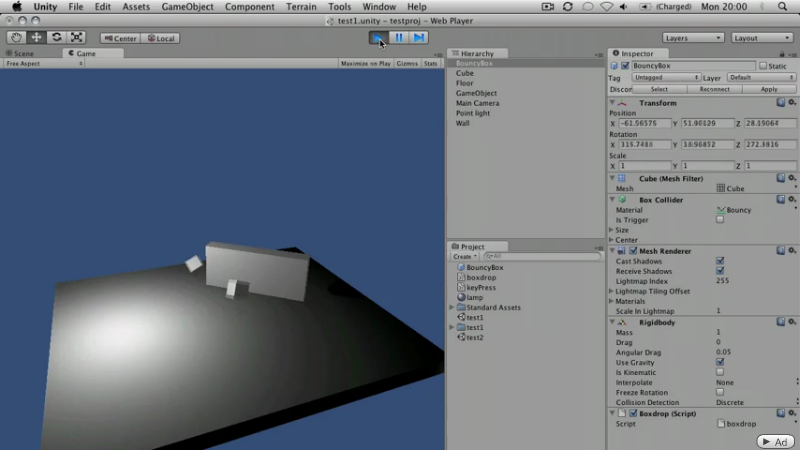The width and height of the screenshot is (800, 450).
Task: Open Transform component gear menu
Action: coord(792,103)
